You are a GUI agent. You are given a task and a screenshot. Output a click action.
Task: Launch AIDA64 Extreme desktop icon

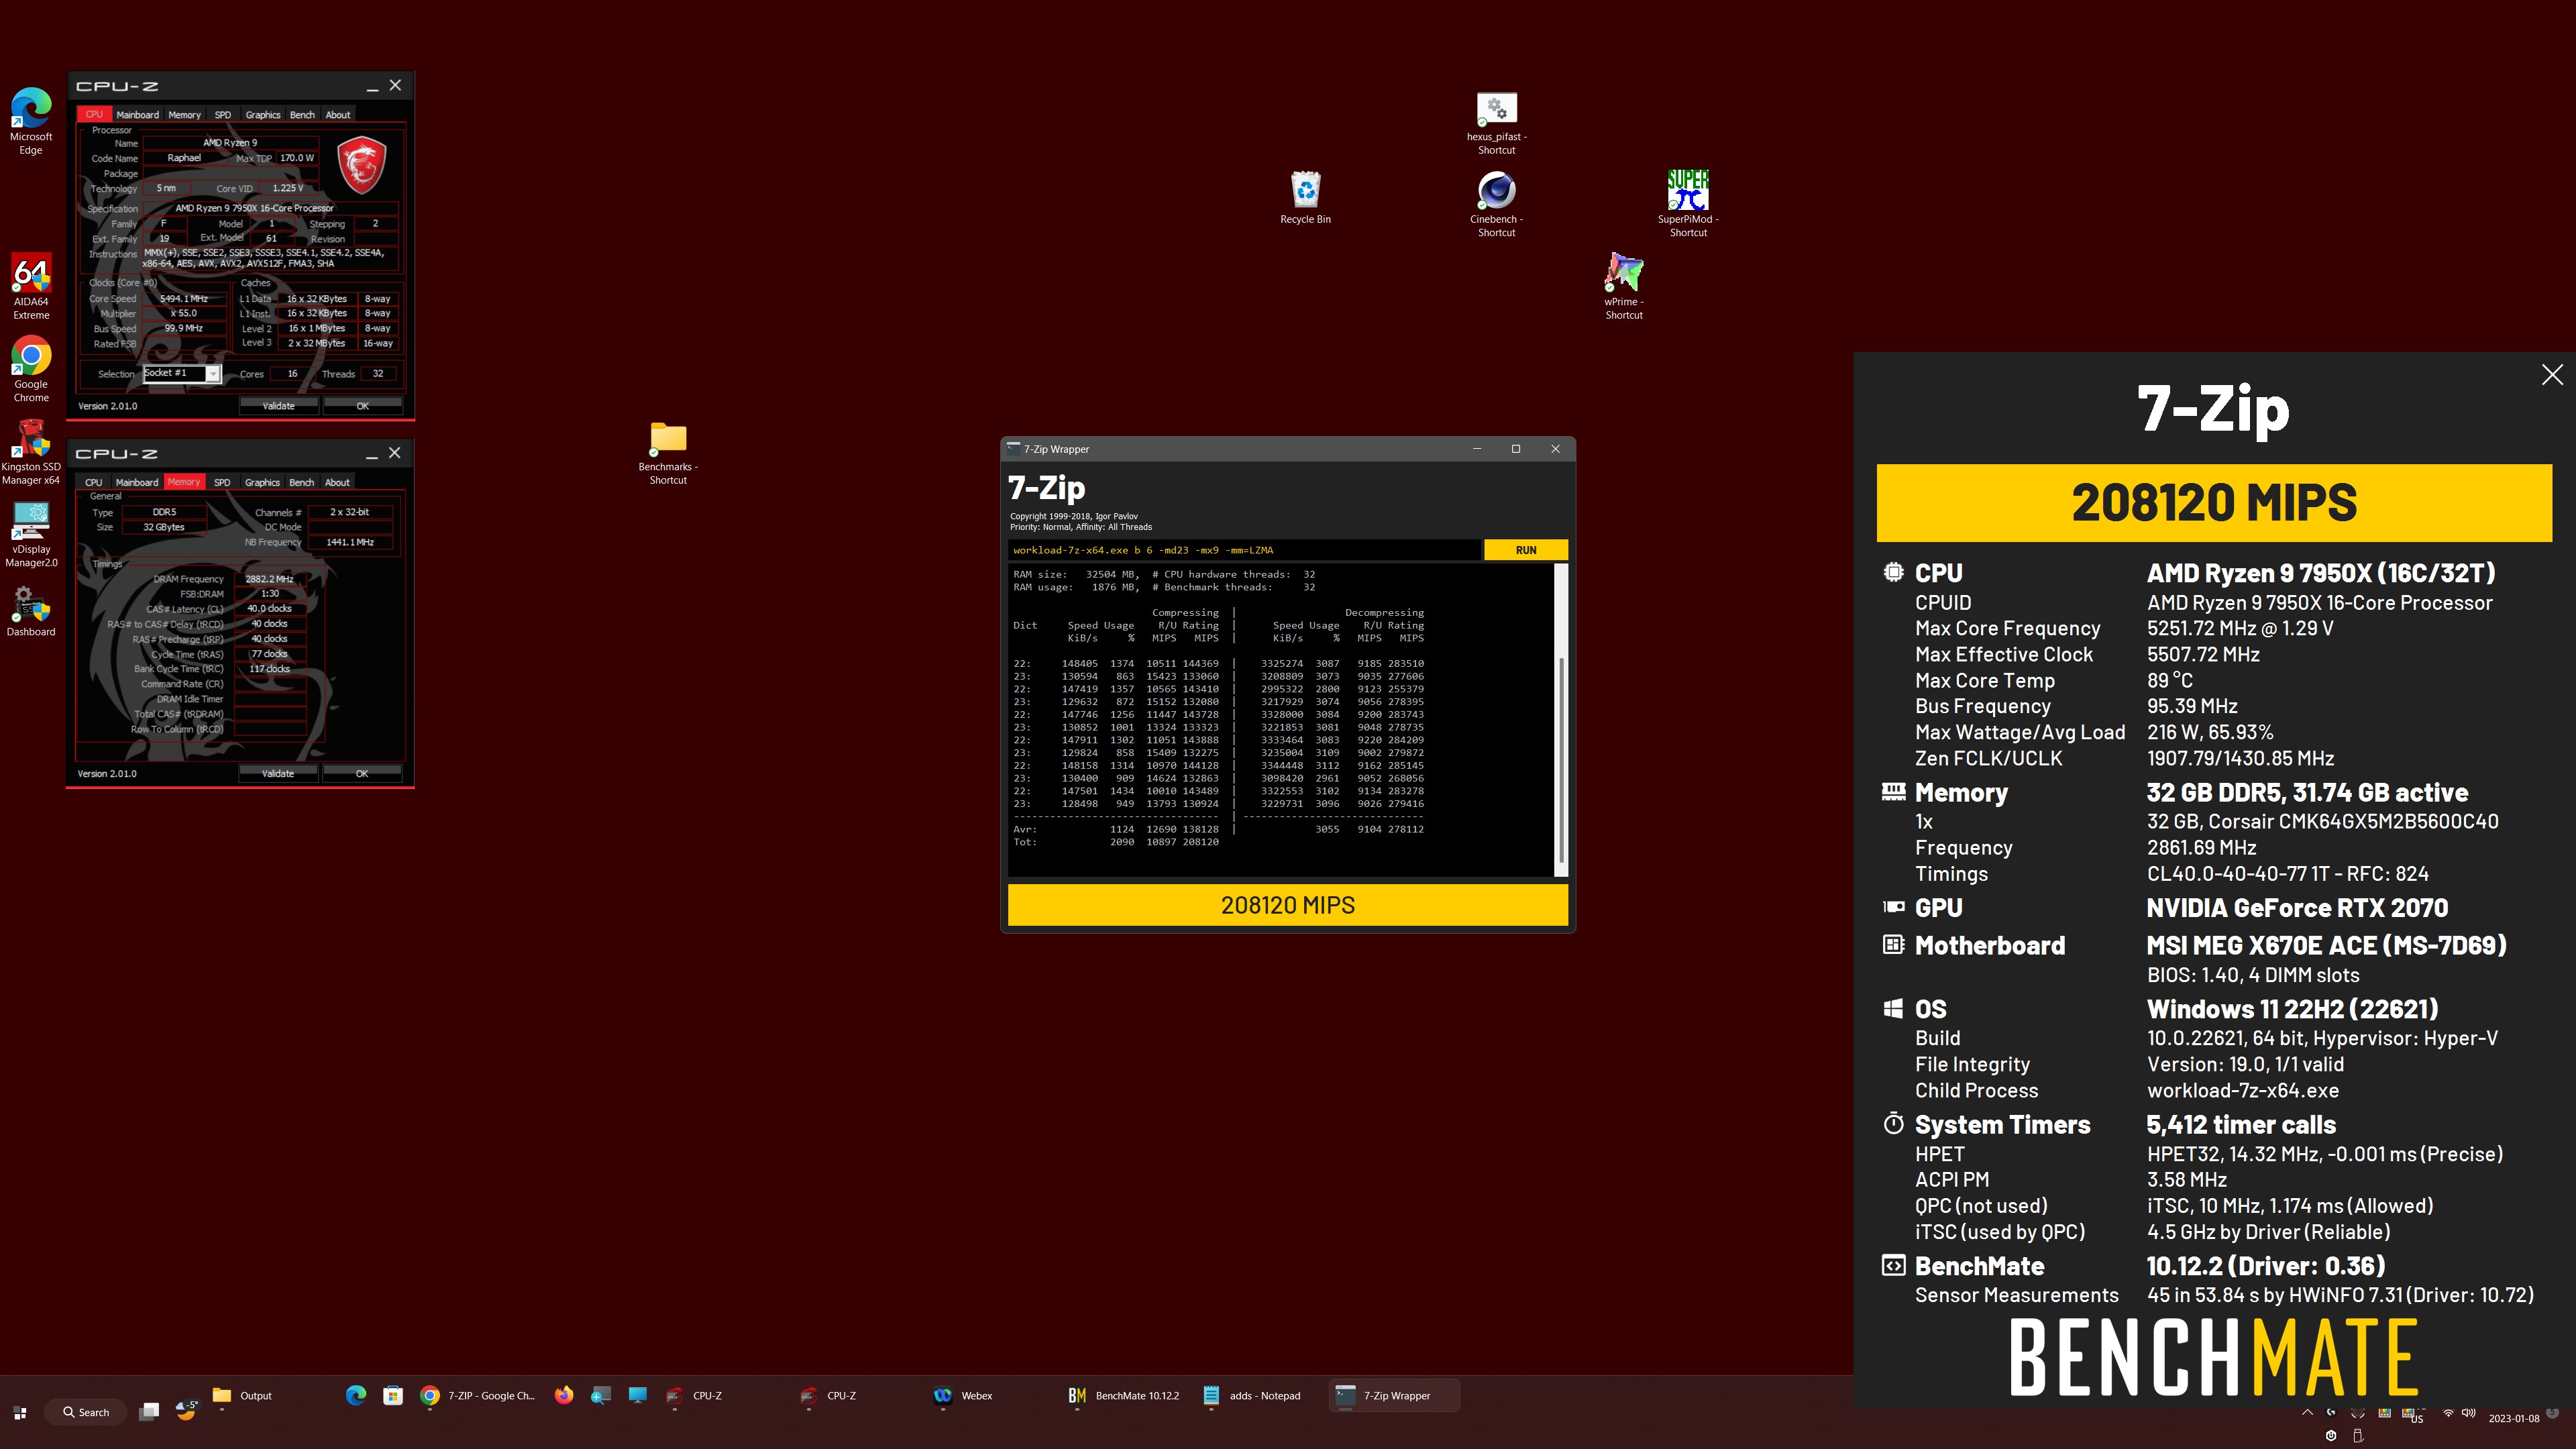pyautogui.click(x=31, y=286)
